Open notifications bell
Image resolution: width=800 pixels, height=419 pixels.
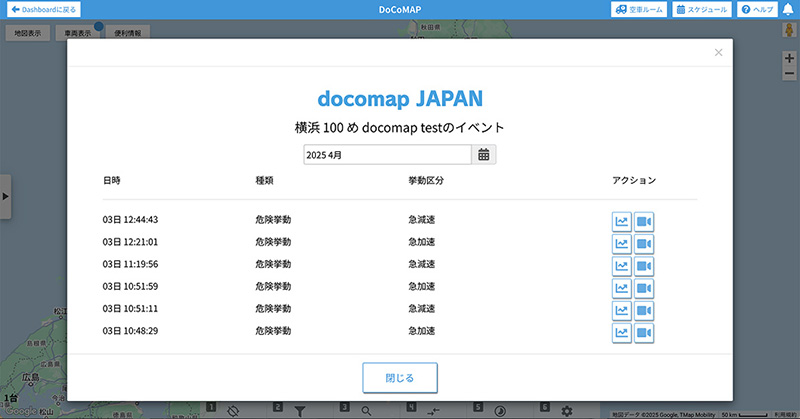pyautogui.click(x=787, y=9)
